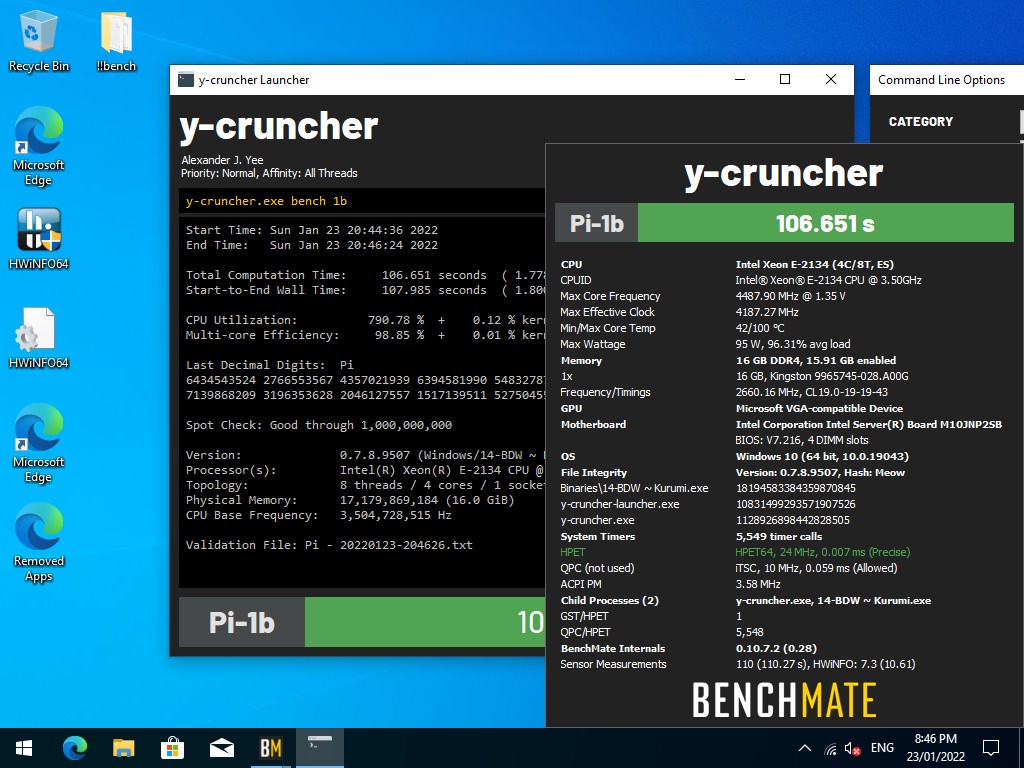The image size is (1024, 768).
Task: Click the 'y-cruncher-launcher.exe' file row
Action: [620, 505]
